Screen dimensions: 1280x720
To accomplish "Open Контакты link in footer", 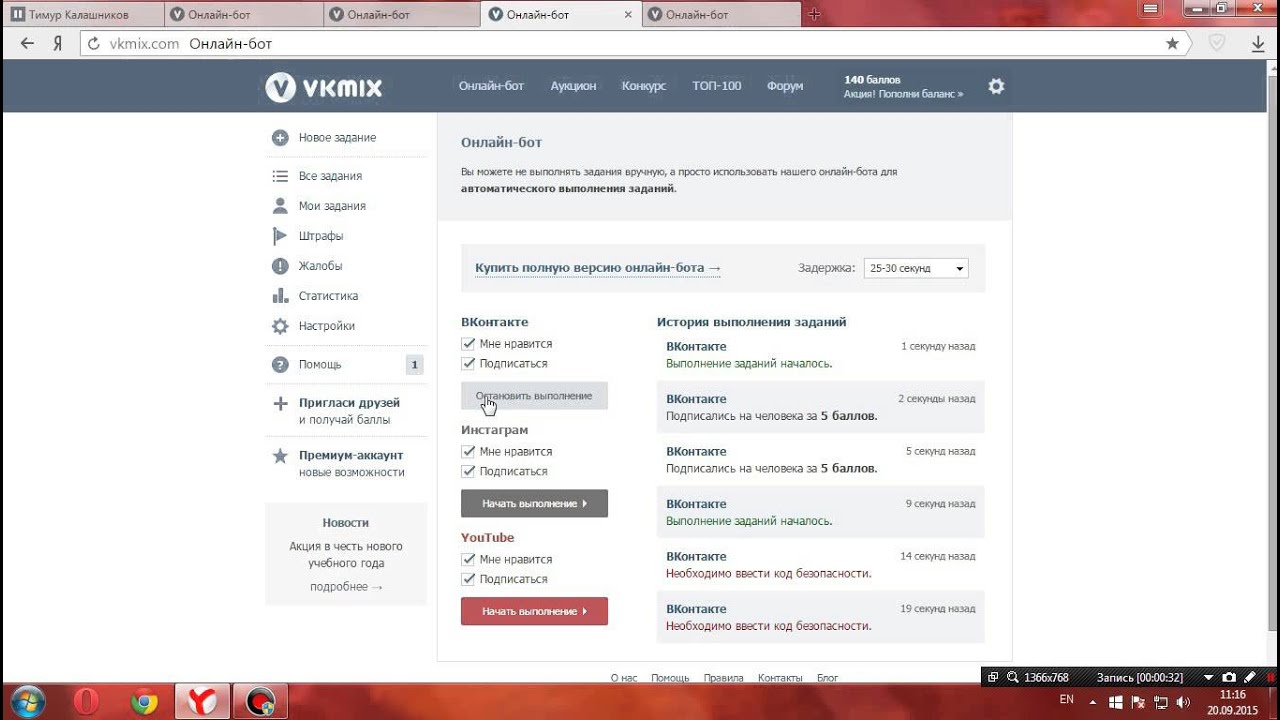I will pos(780,678).
